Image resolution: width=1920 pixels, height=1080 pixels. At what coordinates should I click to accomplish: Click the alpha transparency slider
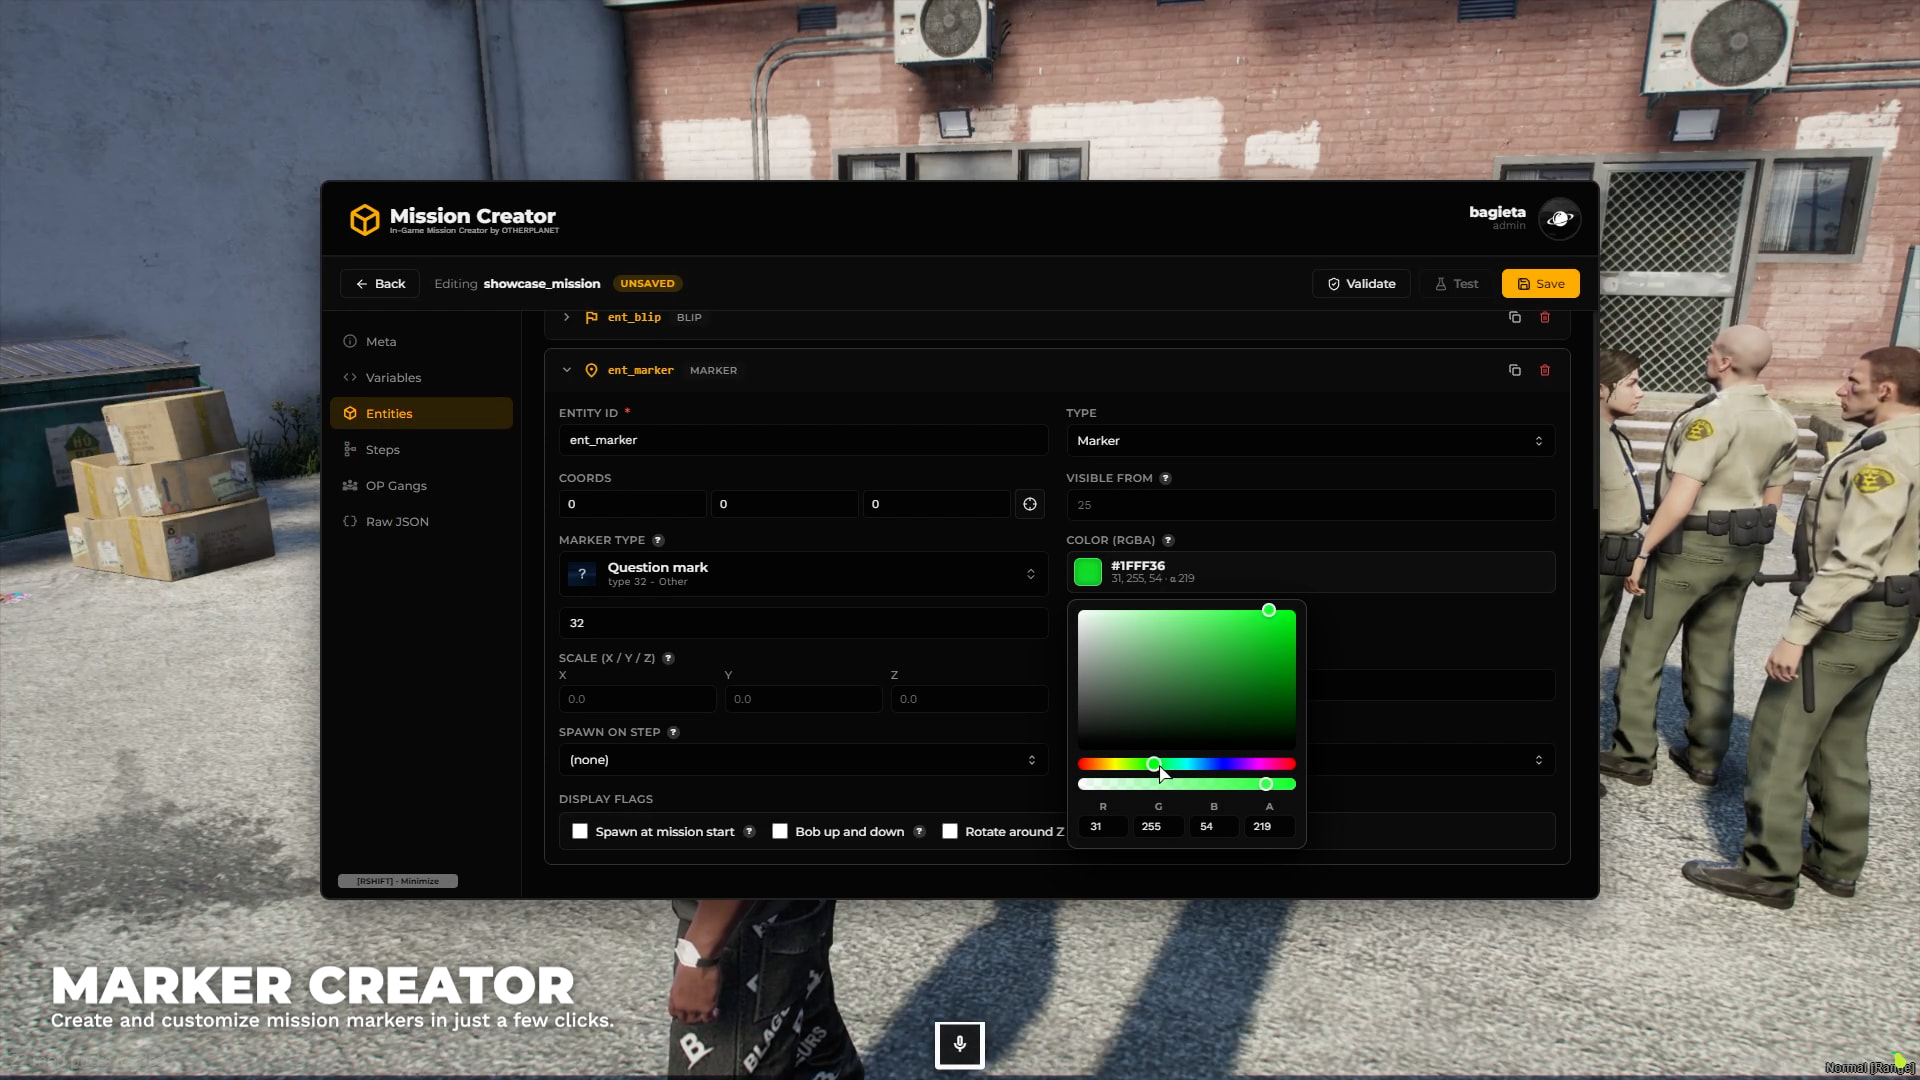tap(1187, 784)
